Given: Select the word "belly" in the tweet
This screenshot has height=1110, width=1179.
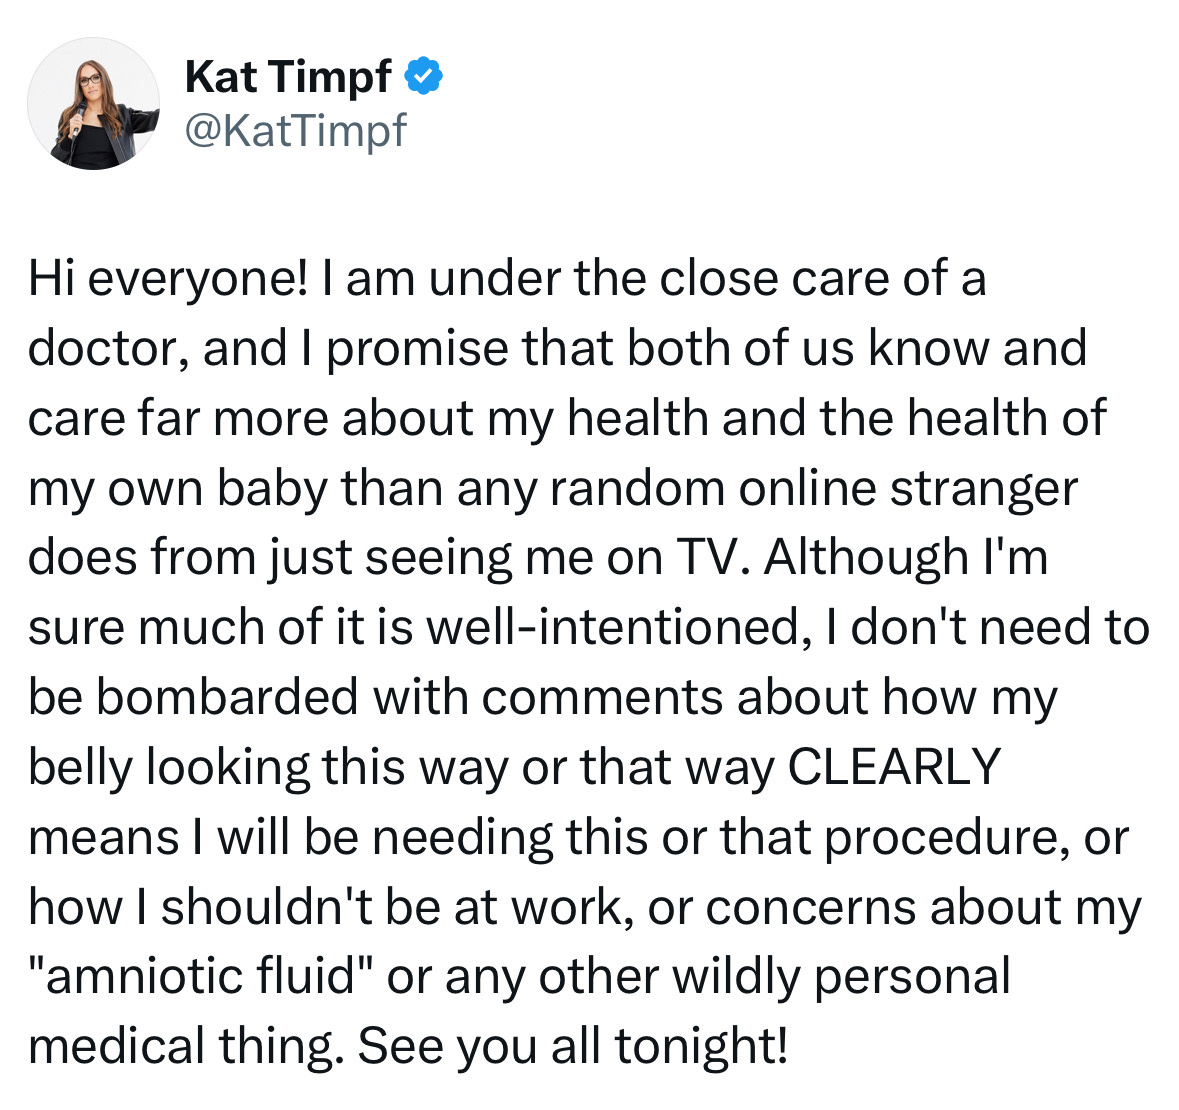Looking at the screenshot, I should [x=80, y=768].
